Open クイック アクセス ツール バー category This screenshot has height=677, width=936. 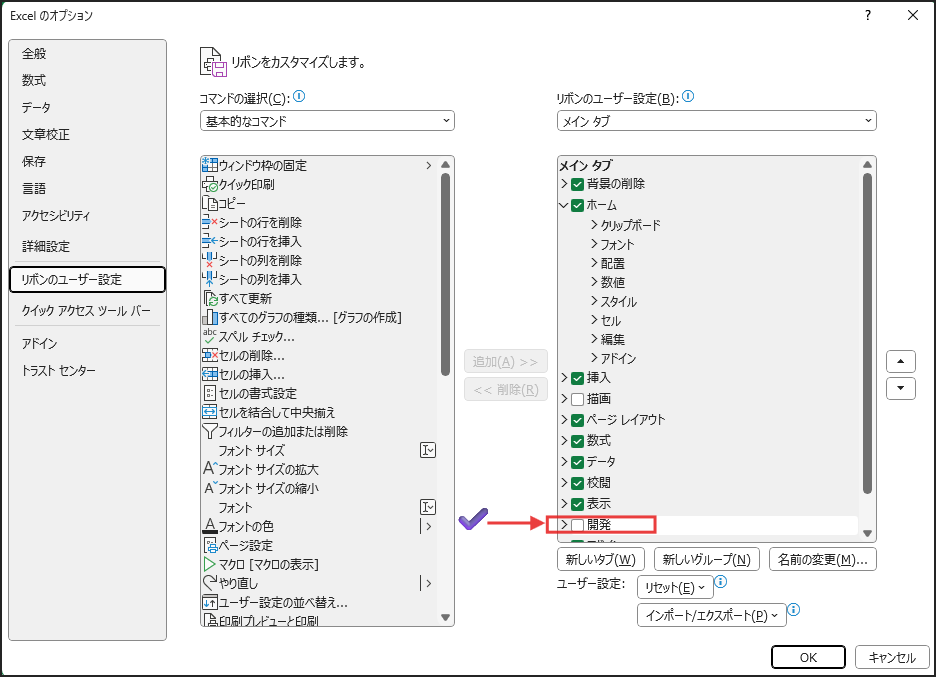(x=86, y=310)
